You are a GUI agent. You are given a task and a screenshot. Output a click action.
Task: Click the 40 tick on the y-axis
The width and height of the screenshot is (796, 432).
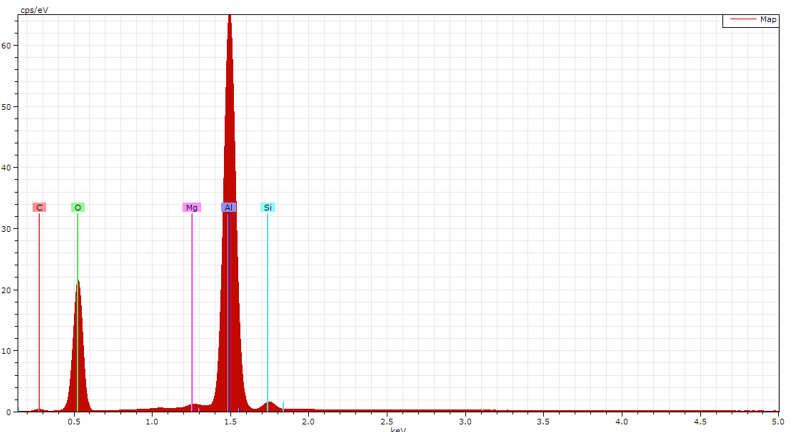coord(10,168)
